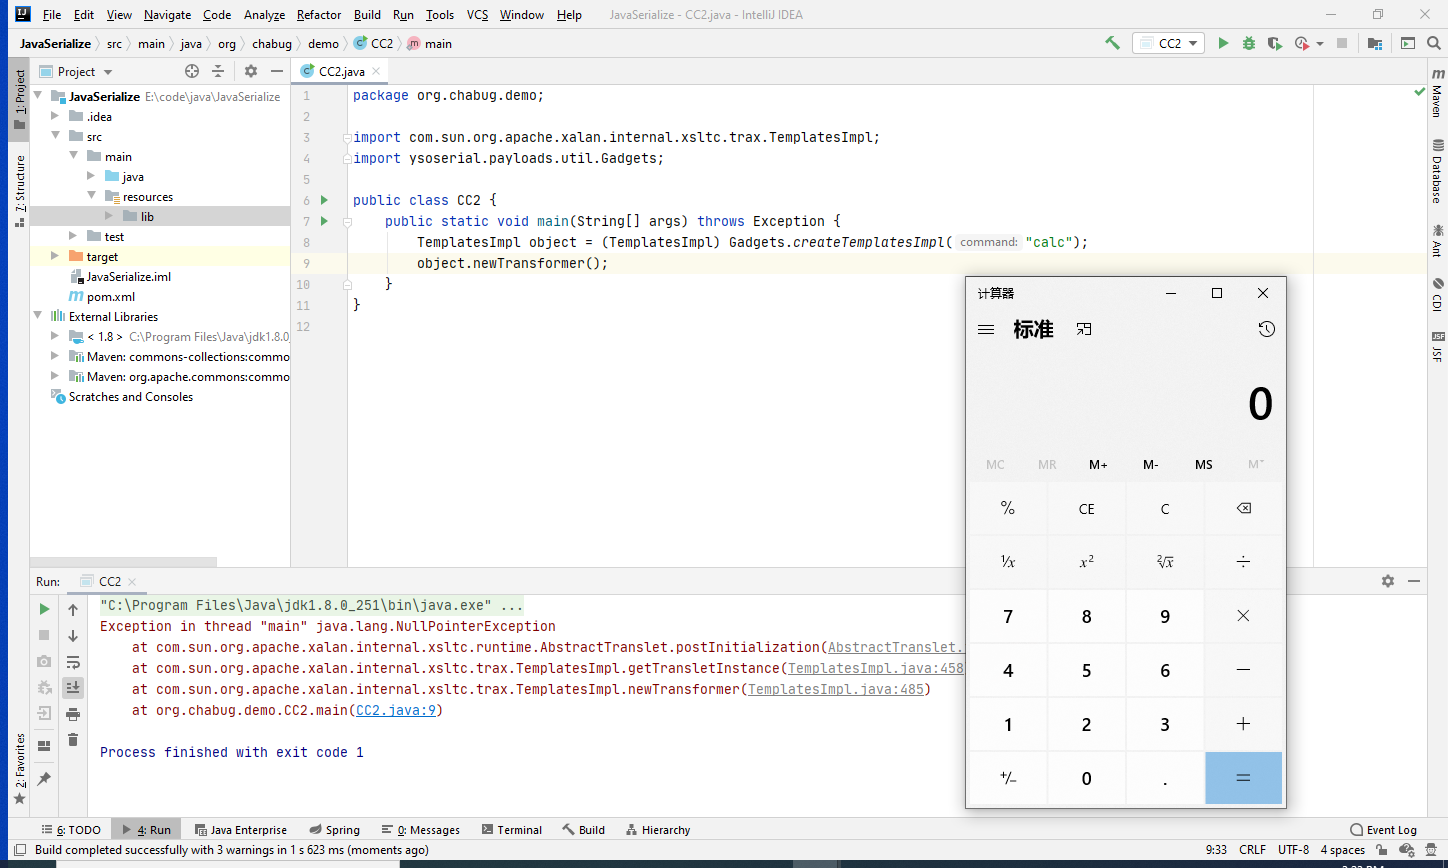Screen dimensions: 1448x868
Task: Open calculator history clock icon
Action: point(1267,329)
